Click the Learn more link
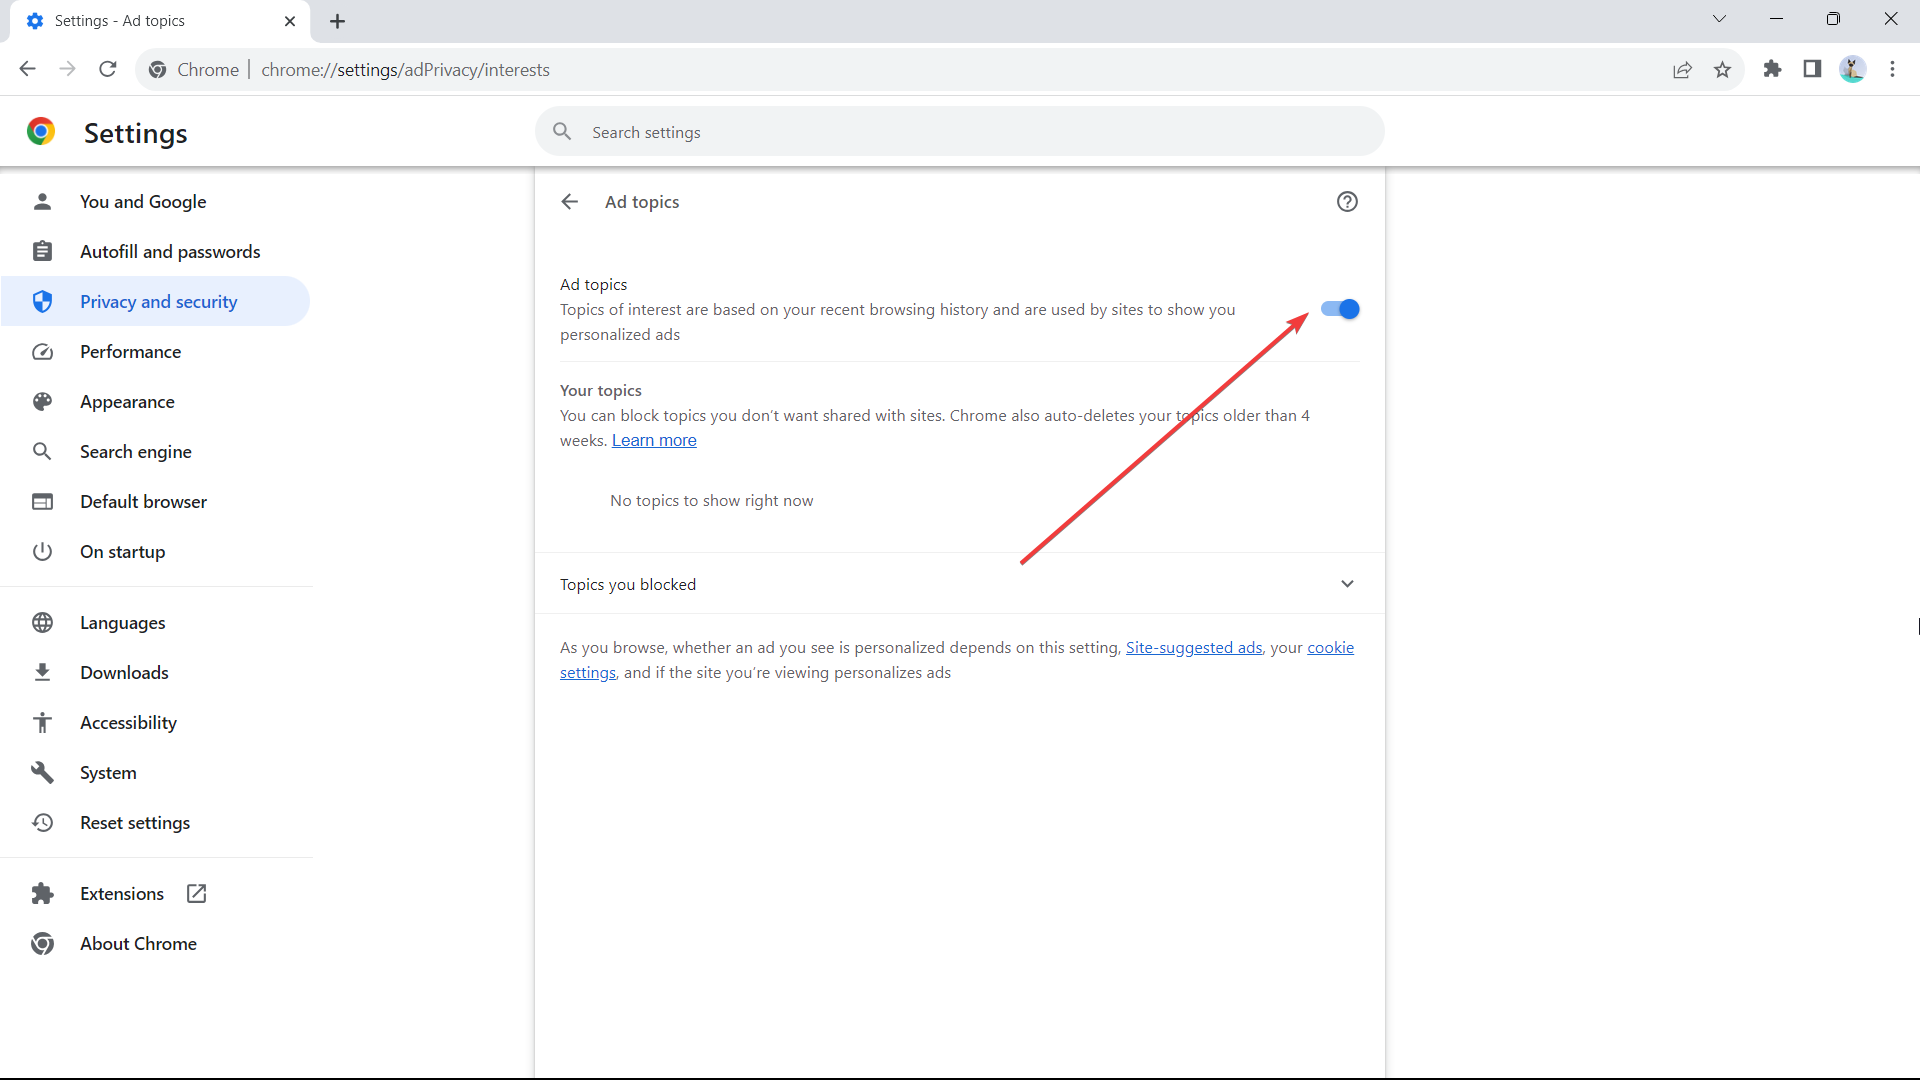This screenshot has width=1920, height=1080. (x=654, y=440)
